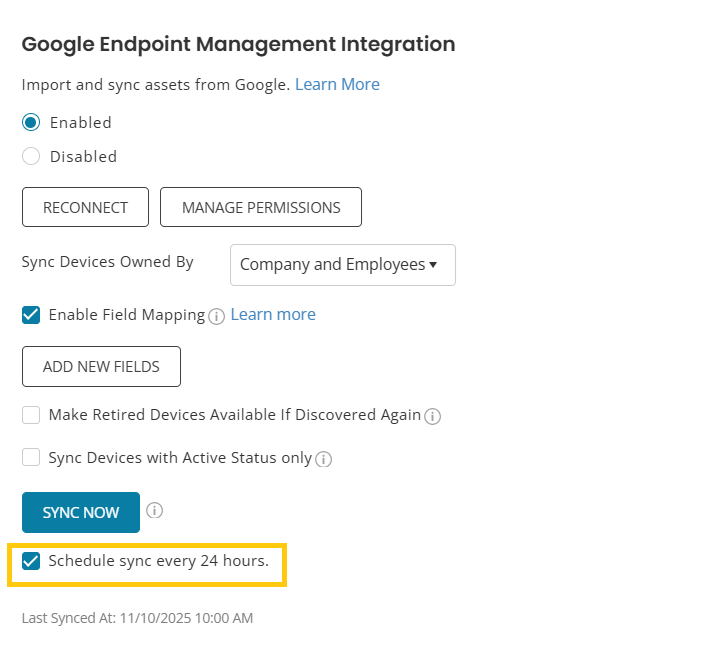This screenshot has width=708, height=659.
Task: Click info icon for Make Retired Devices option
Action: point(432,416)
